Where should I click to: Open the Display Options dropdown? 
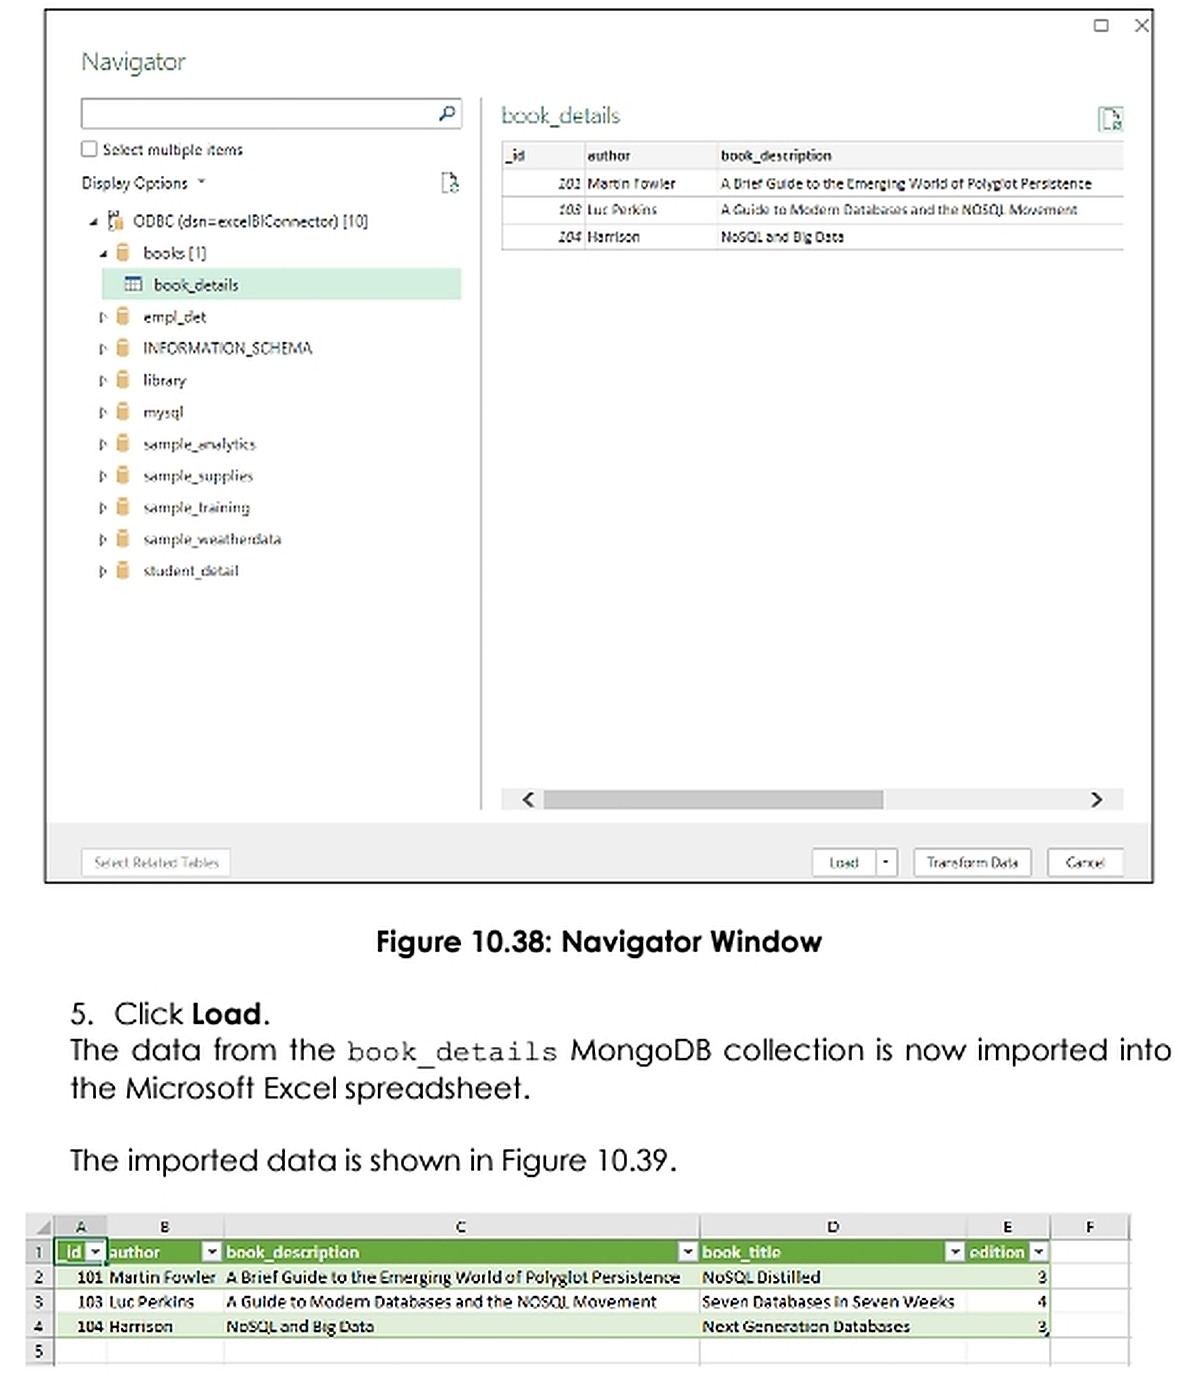143,182
